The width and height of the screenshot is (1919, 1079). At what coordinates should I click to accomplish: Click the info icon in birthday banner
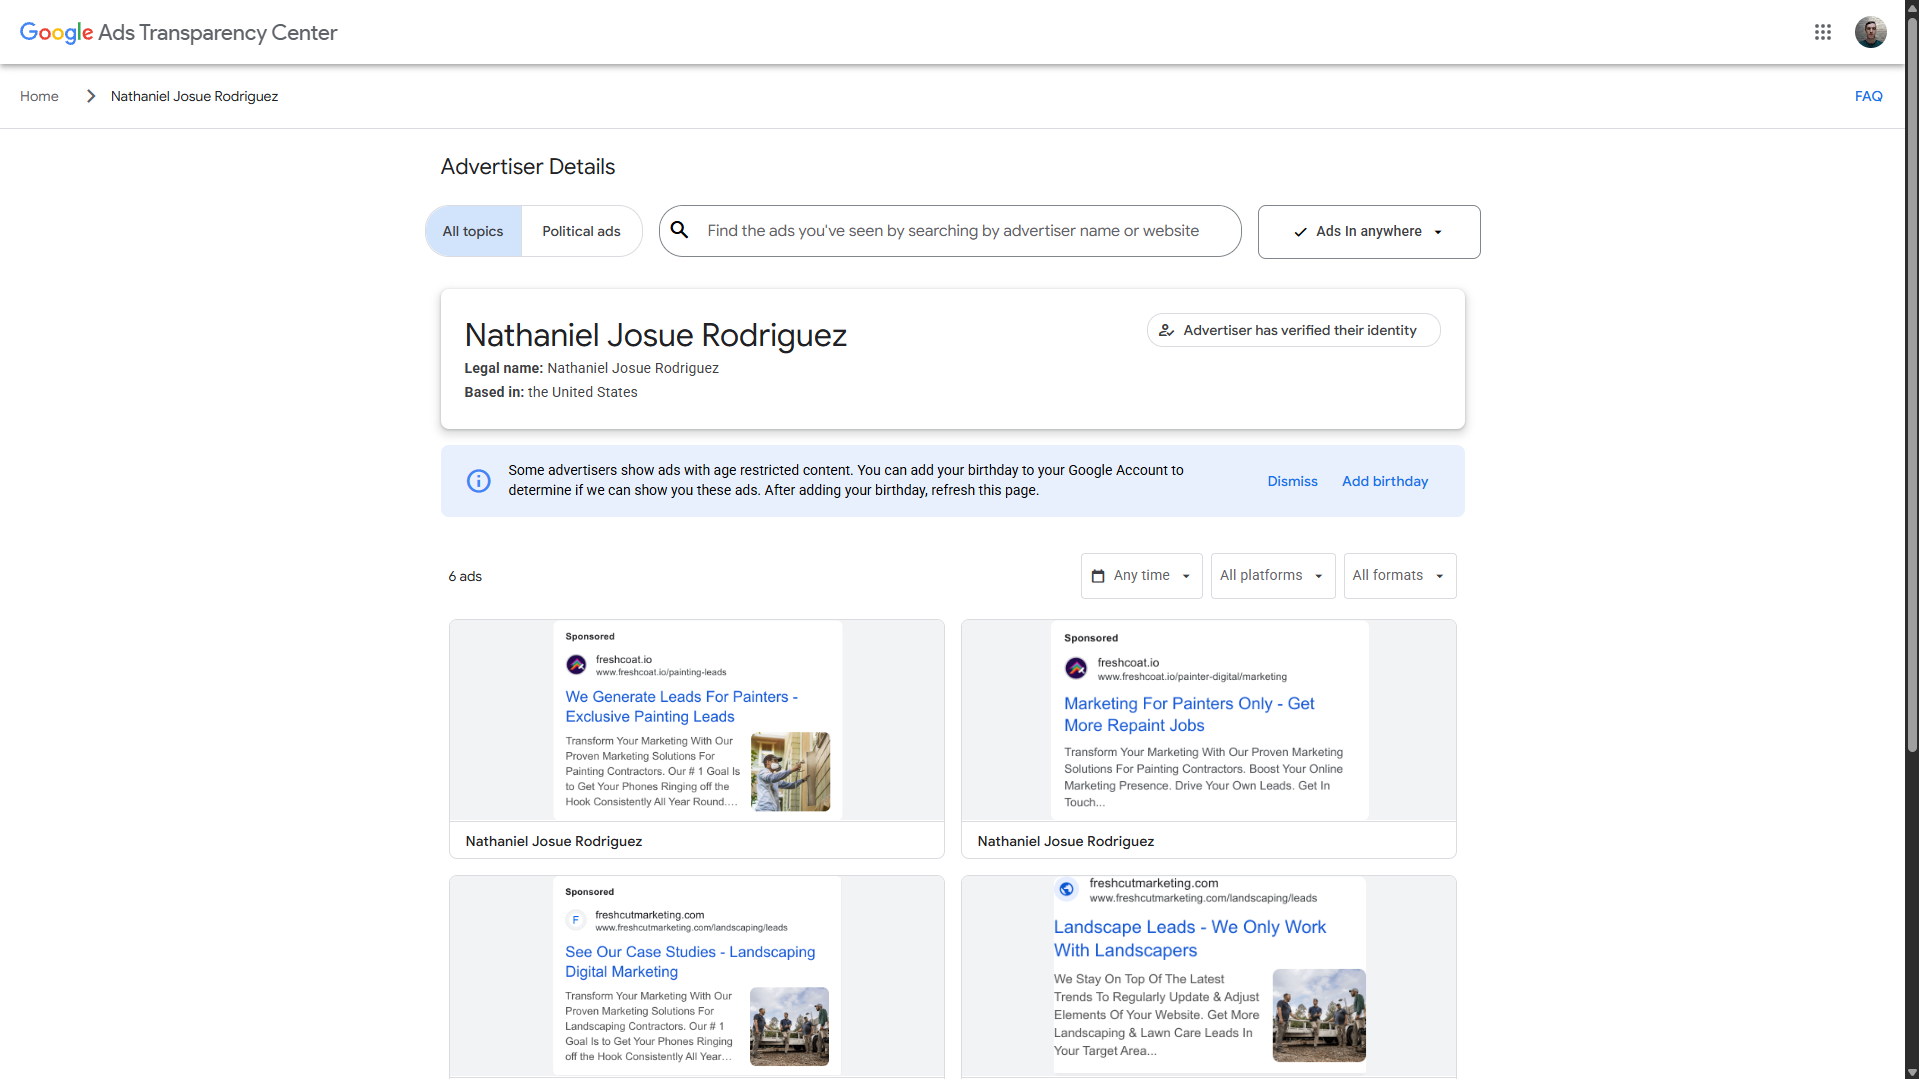pos(479,481)
